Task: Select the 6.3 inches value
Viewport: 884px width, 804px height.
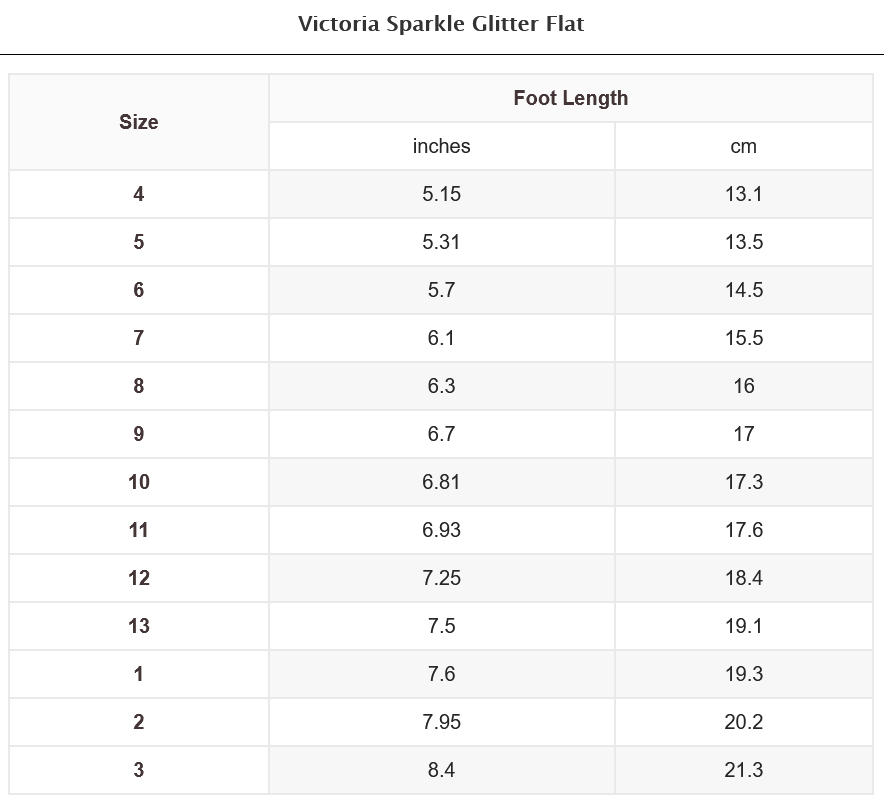Action: coord(441,386)
